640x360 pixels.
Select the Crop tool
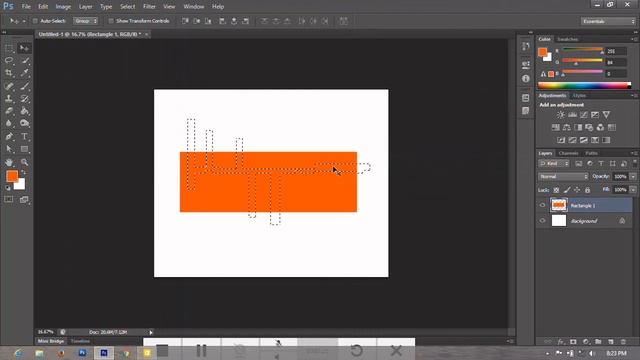click(9, 73)
